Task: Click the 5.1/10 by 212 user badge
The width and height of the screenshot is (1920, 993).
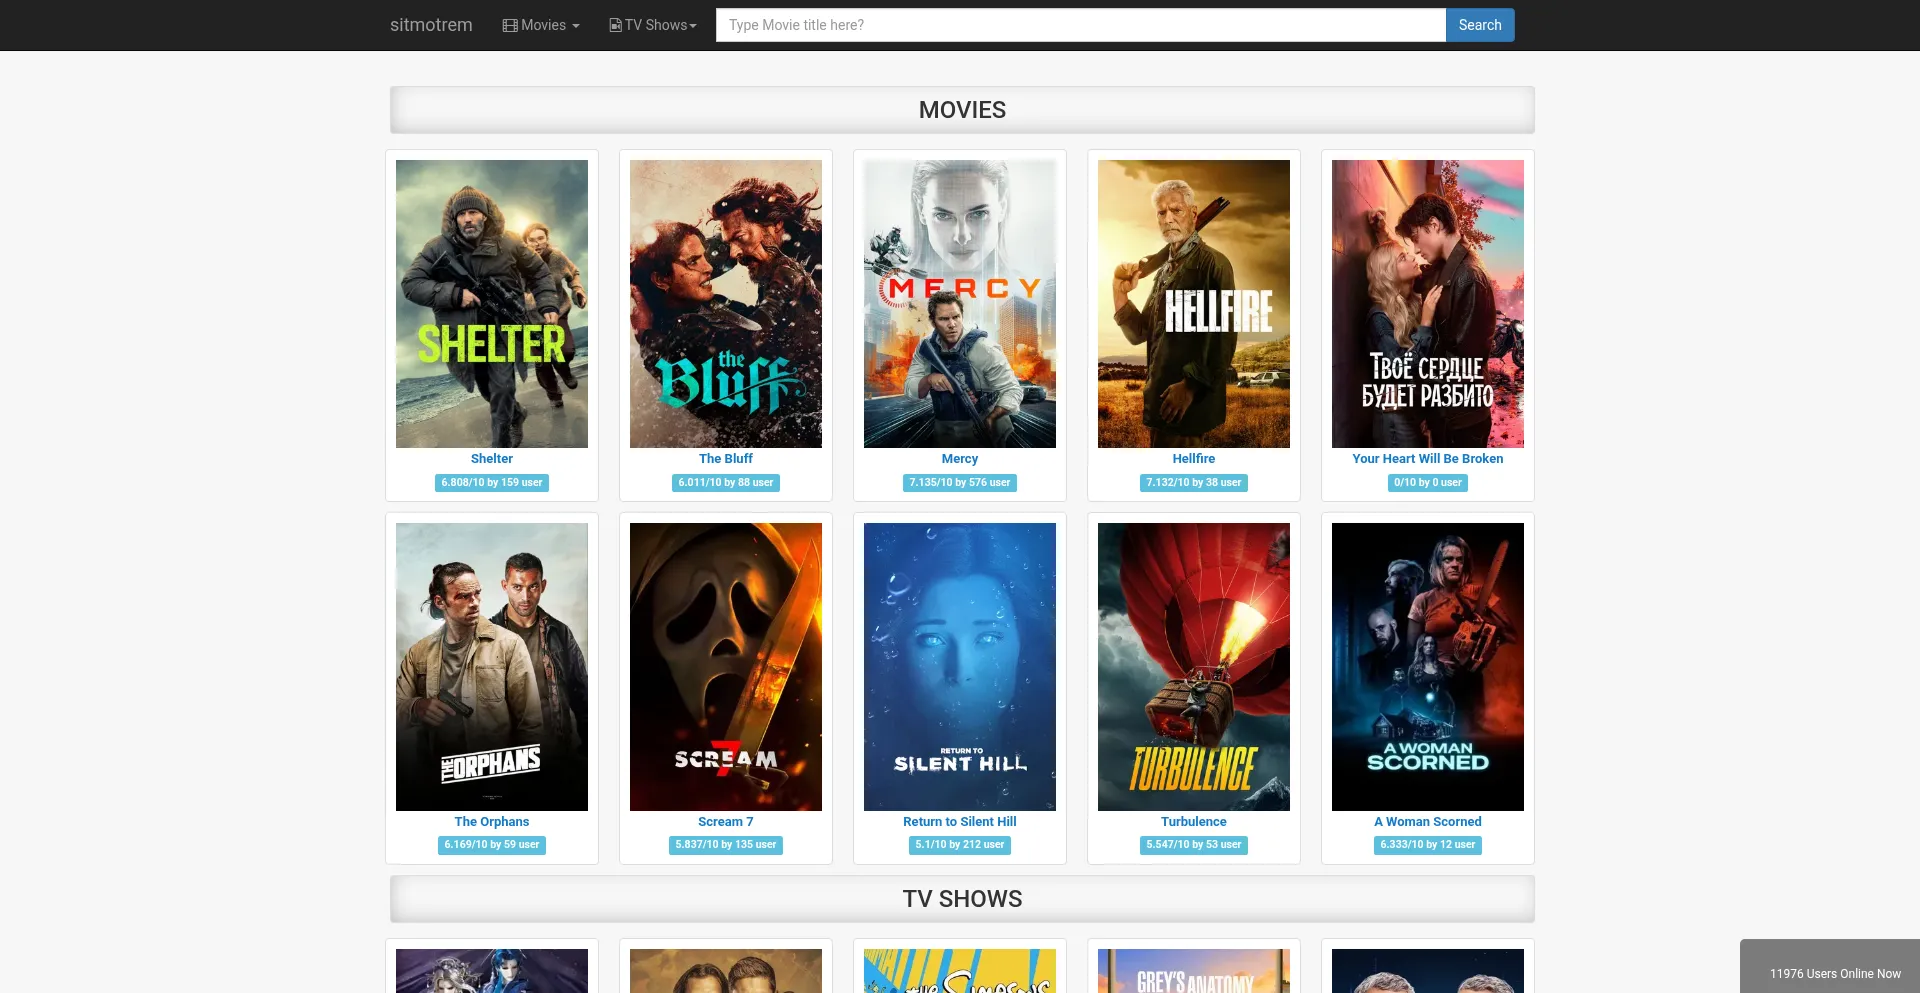Action: pyautogui.click(x=960, y=845)
